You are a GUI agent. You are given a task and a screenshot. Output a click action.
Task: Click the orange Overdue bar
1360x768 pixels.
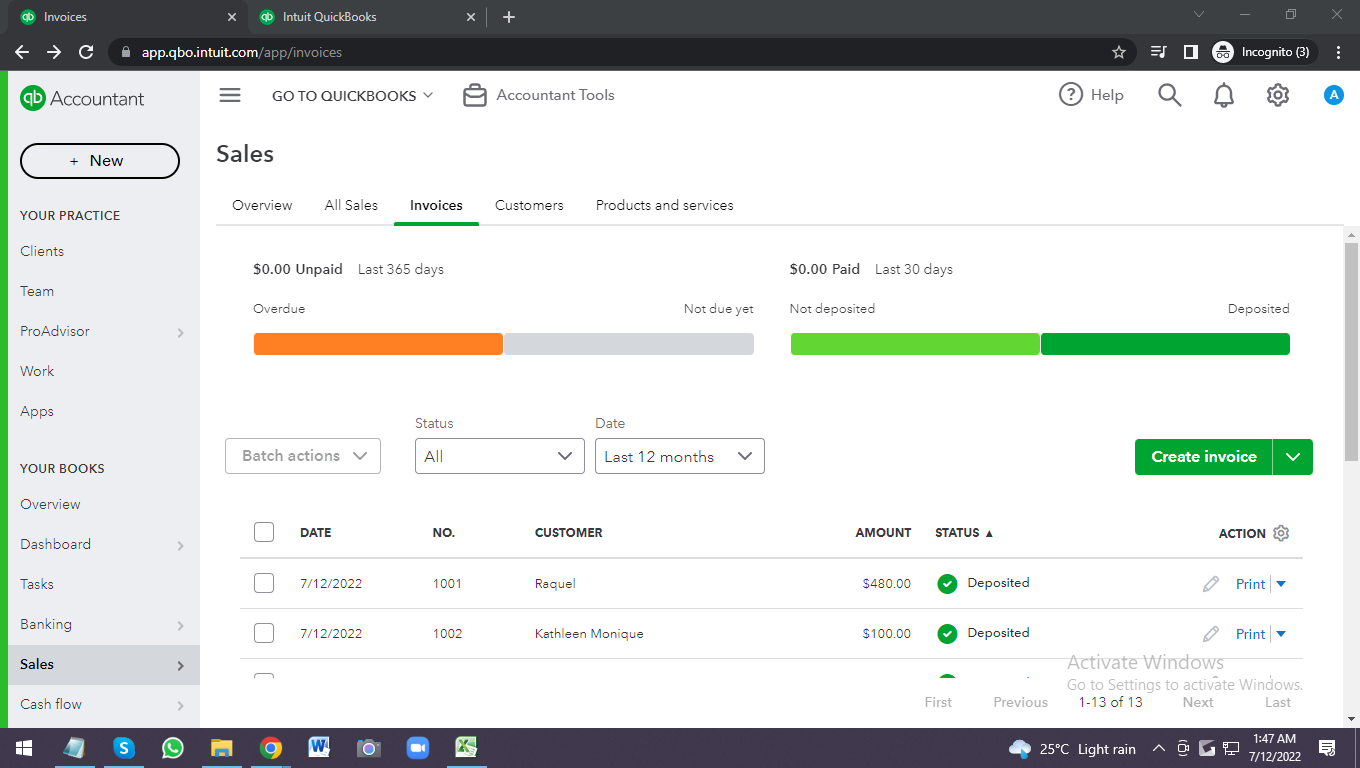(x=378, y=344)
